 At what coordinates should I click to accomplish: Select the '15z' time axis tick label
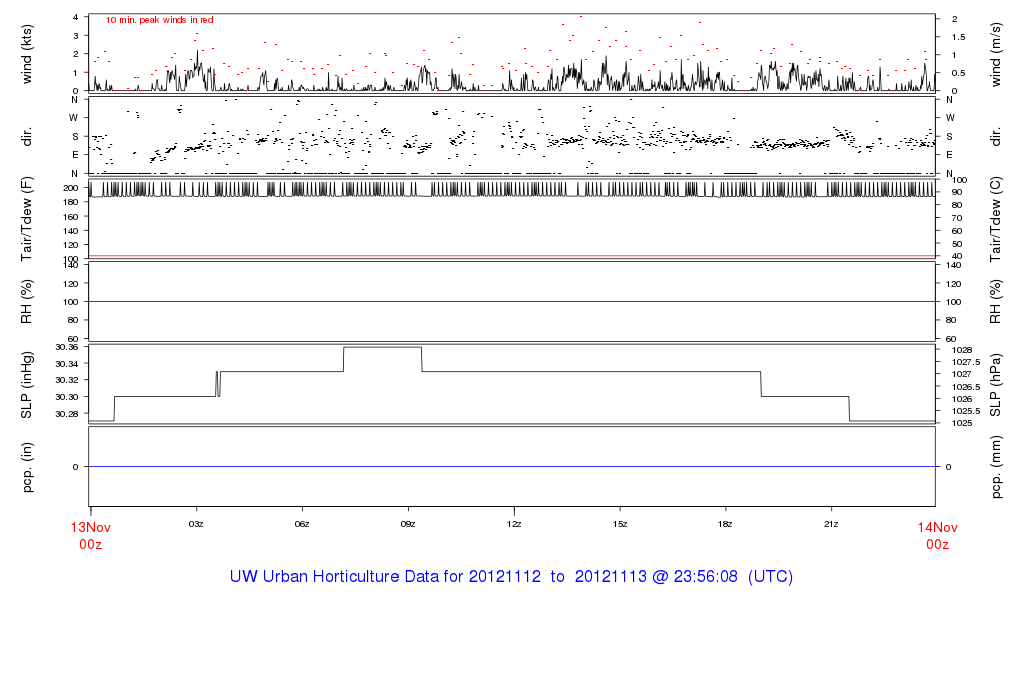coord(620,524)
